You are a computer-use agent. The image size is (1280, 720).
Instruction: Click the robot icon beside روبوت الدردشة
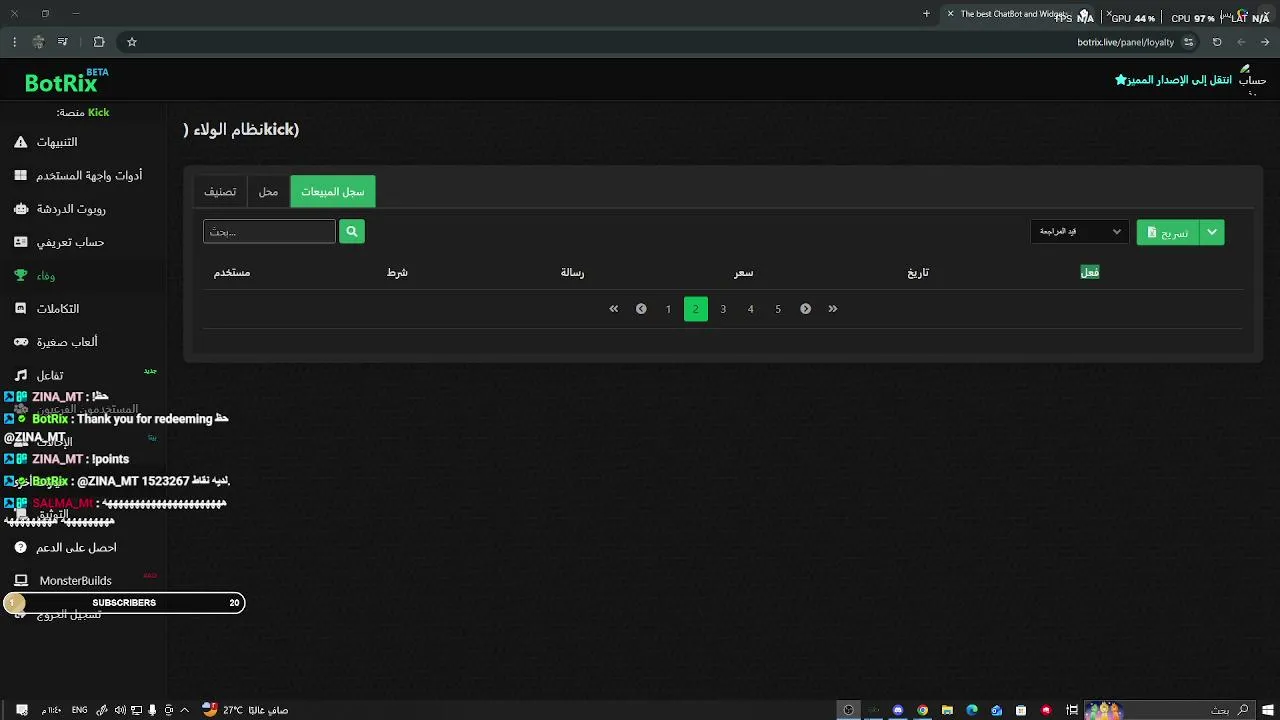click(x=20, y=209)
